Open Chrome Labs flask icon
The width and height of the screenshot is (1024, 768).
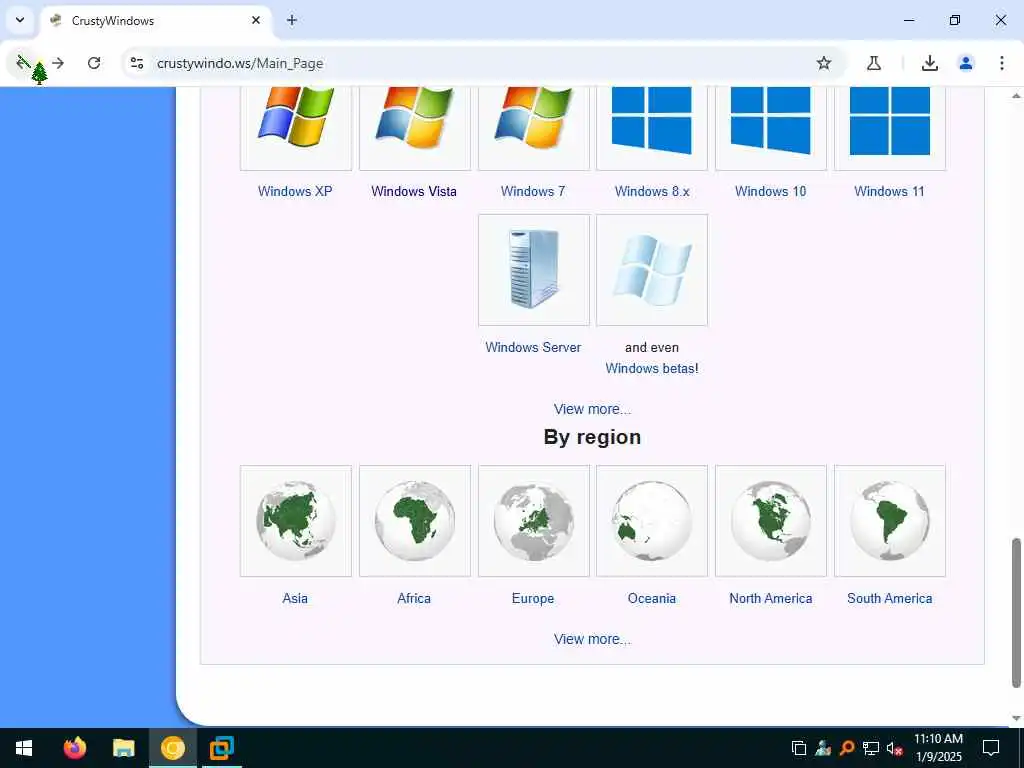(x=874, y=63)
